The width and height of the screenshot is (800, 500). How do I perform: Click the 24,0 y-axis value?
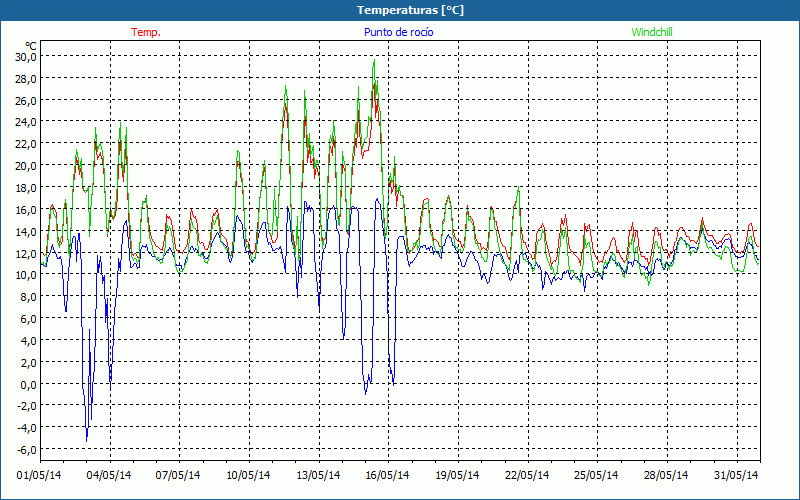tap(26, 122)
